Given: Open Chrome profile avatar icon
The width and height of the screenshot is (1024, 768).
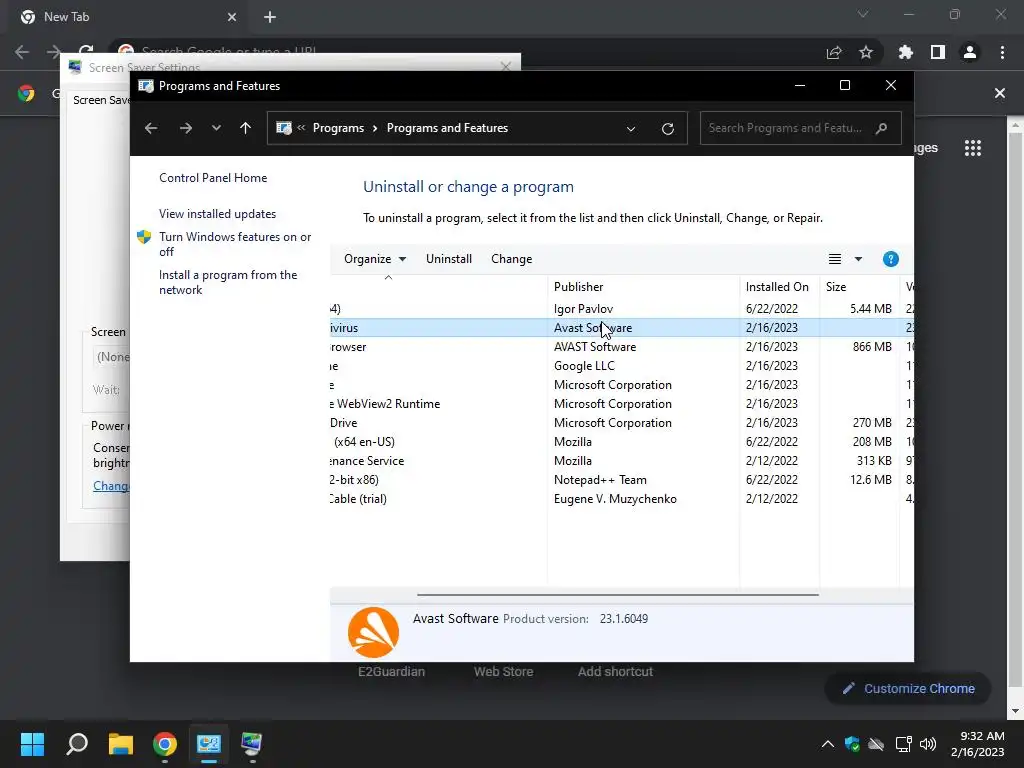Looking at the screenshot, I should pyautogui.click(x=970, y=52).
